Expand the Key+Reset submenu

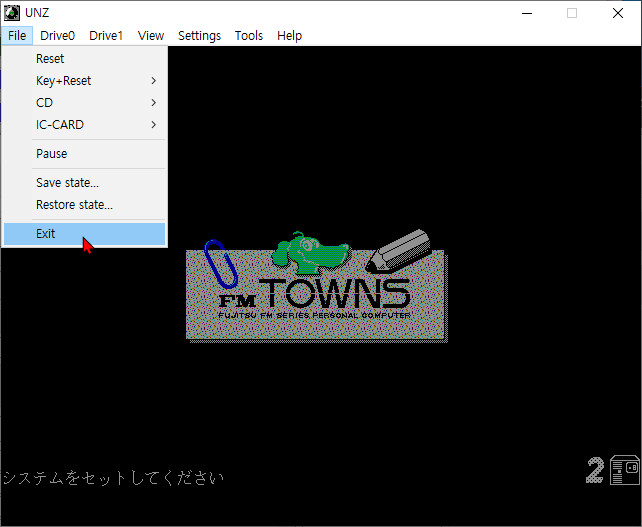[84, 81]
